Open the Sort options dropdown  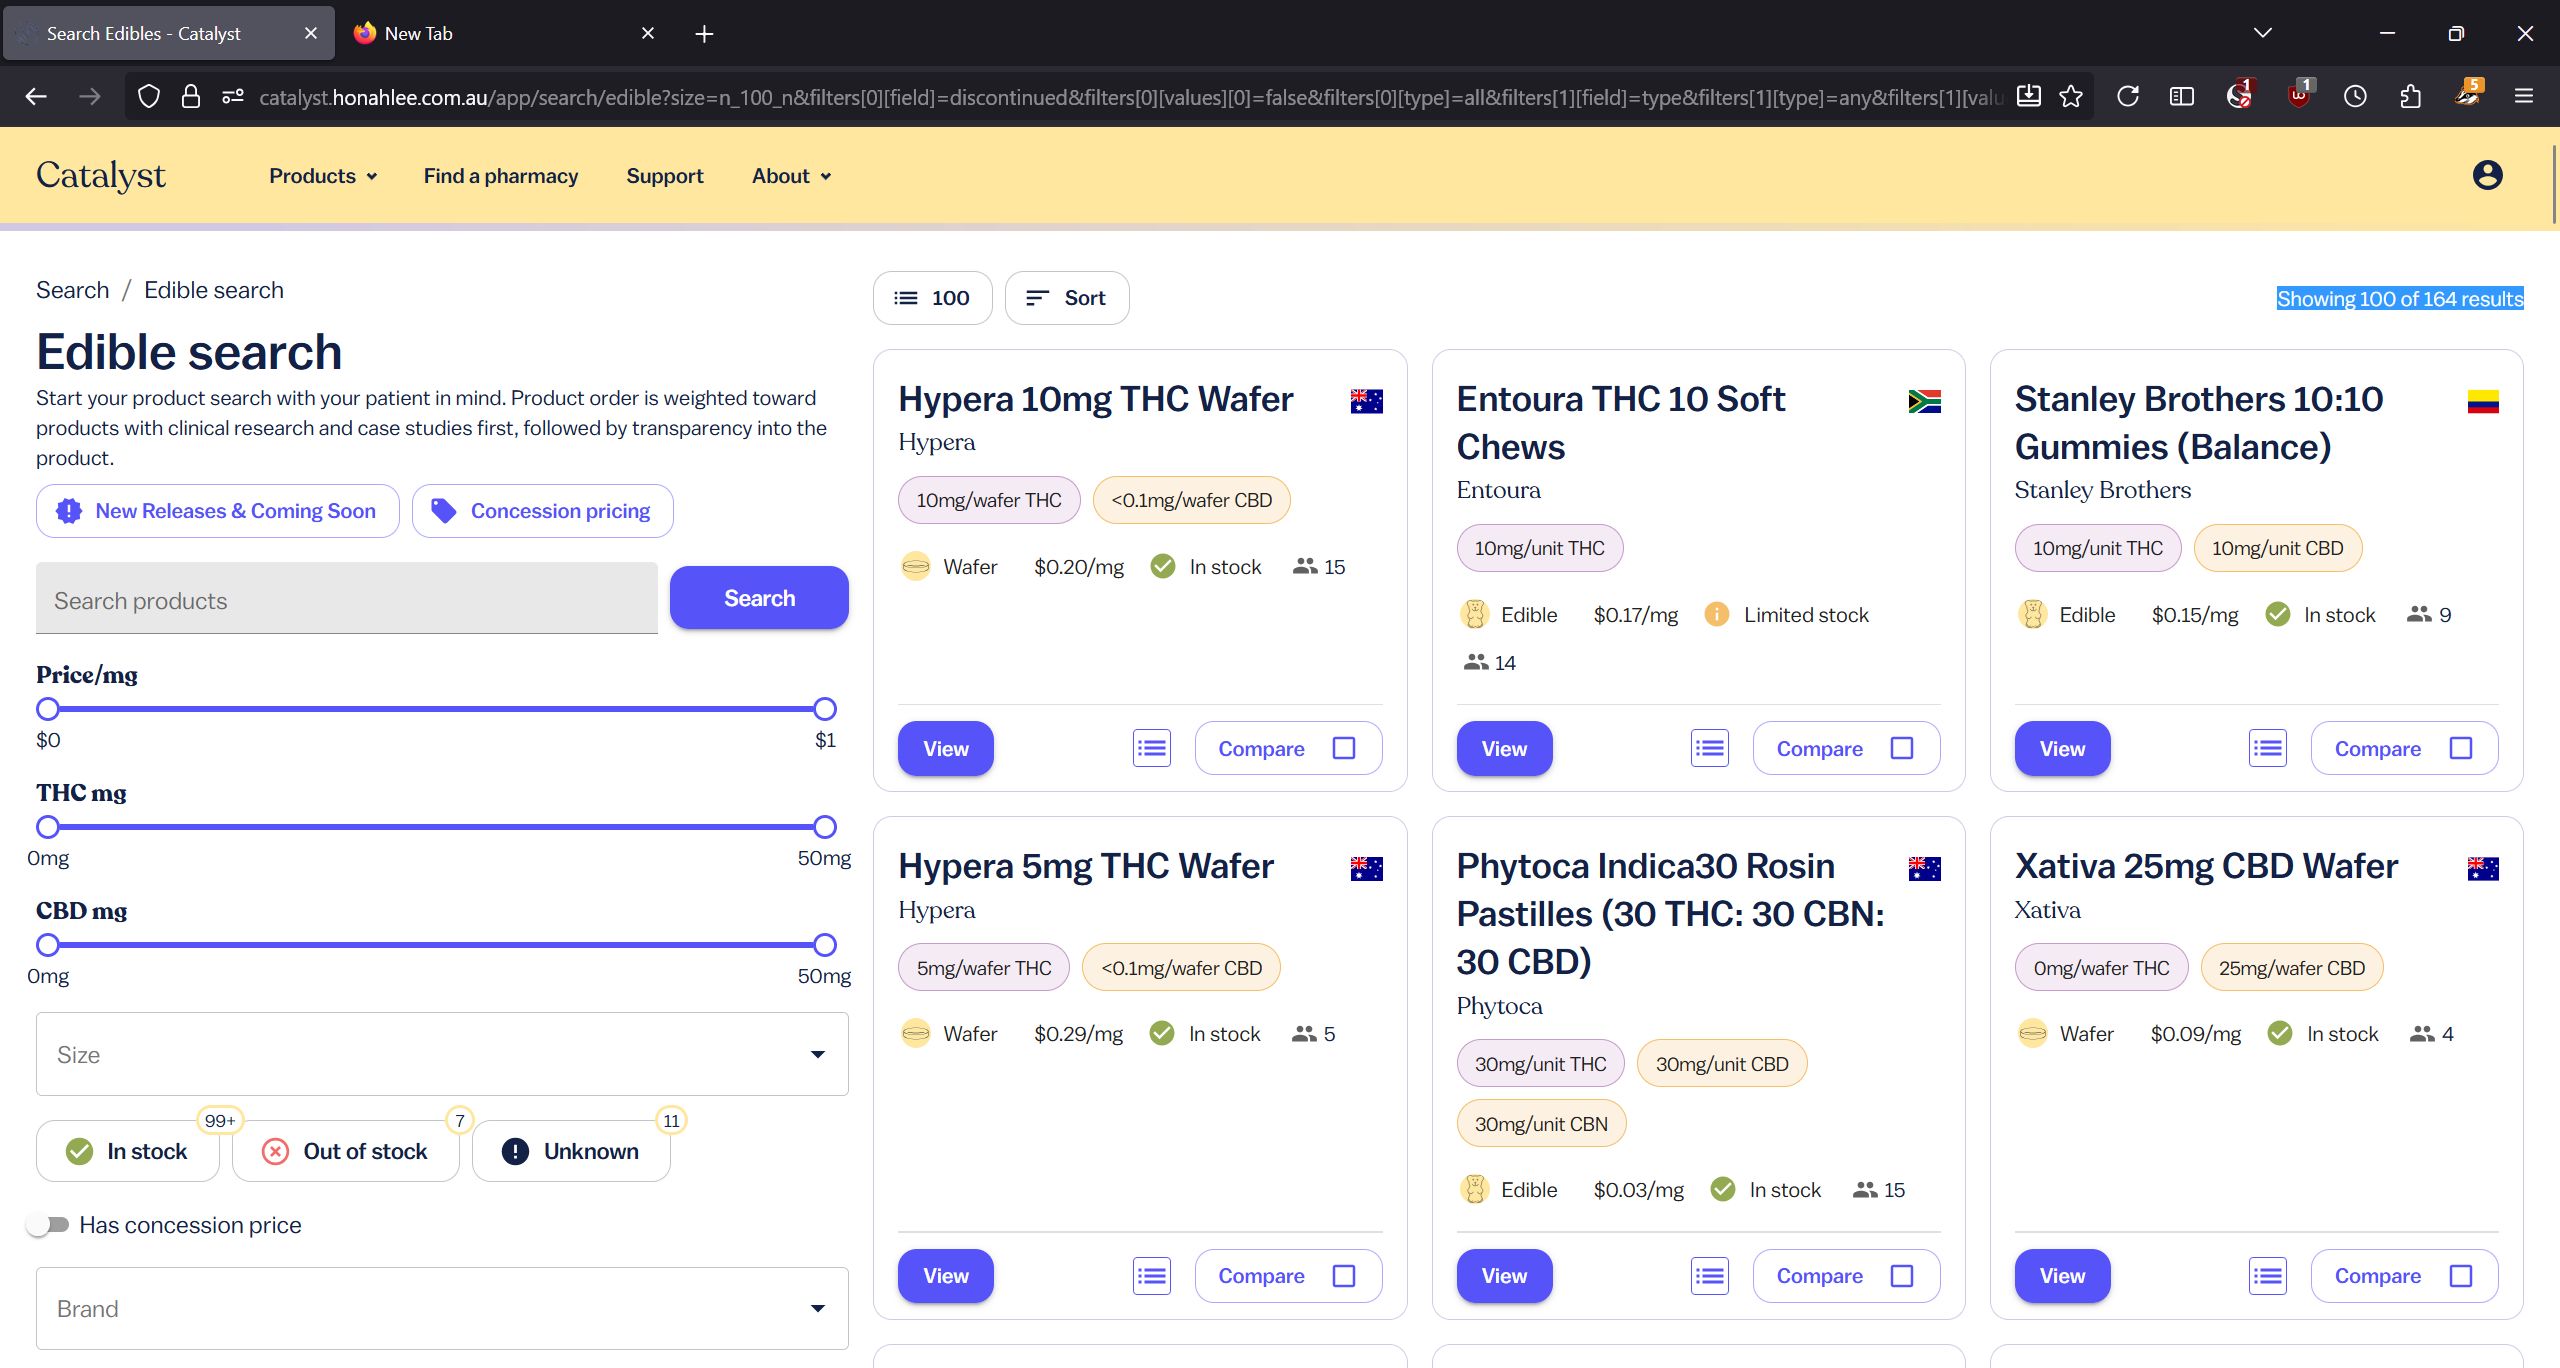[x=1066, y=298]
